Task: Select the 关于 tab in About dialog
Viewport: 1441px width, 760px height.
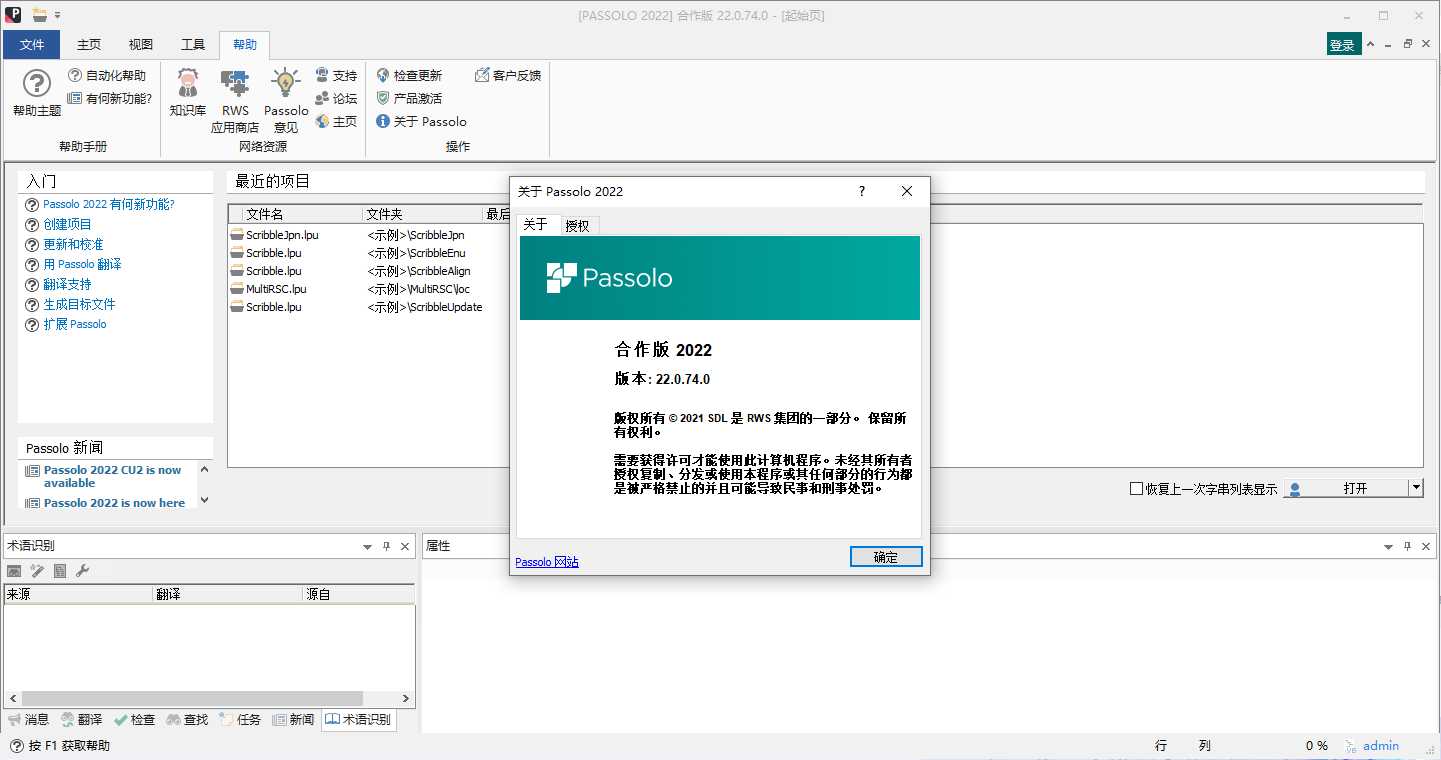Action: point(536,224)
